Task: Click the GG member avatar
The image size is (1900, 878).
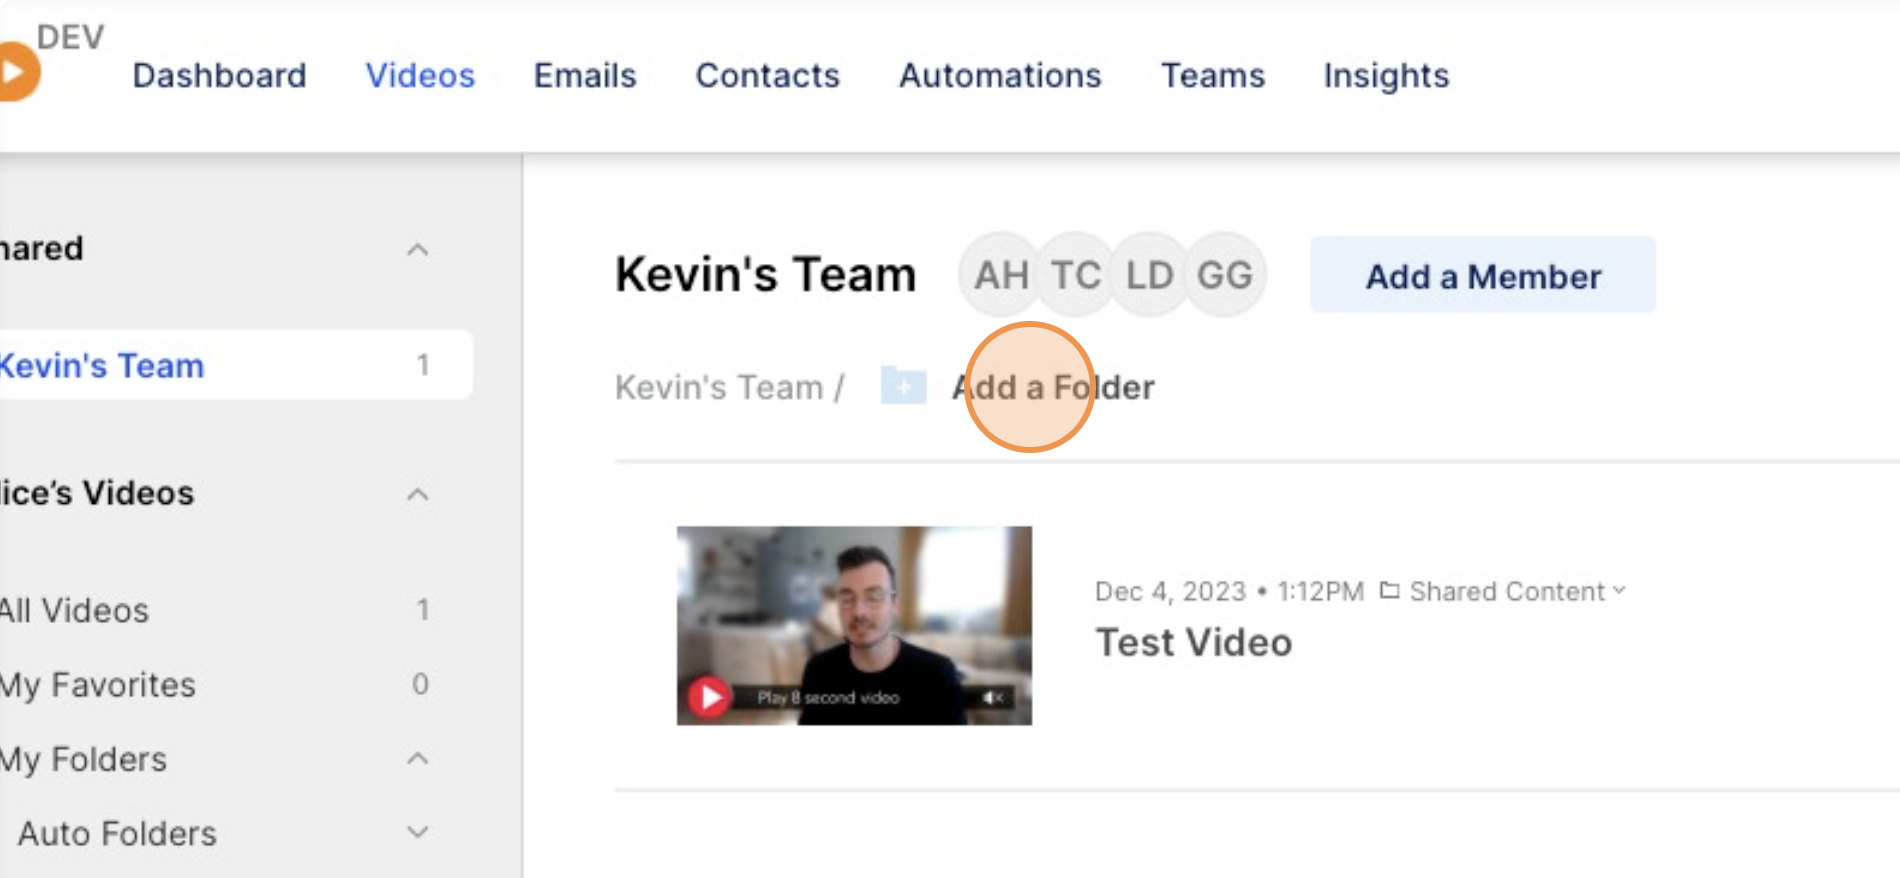Action: coord(1225,275)
